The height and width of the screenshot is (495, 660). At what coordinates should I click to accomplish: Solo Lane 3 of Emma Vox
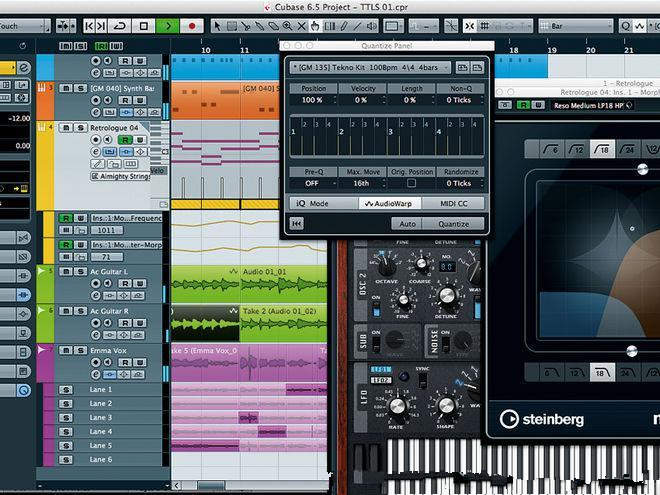tap(66, 418)
